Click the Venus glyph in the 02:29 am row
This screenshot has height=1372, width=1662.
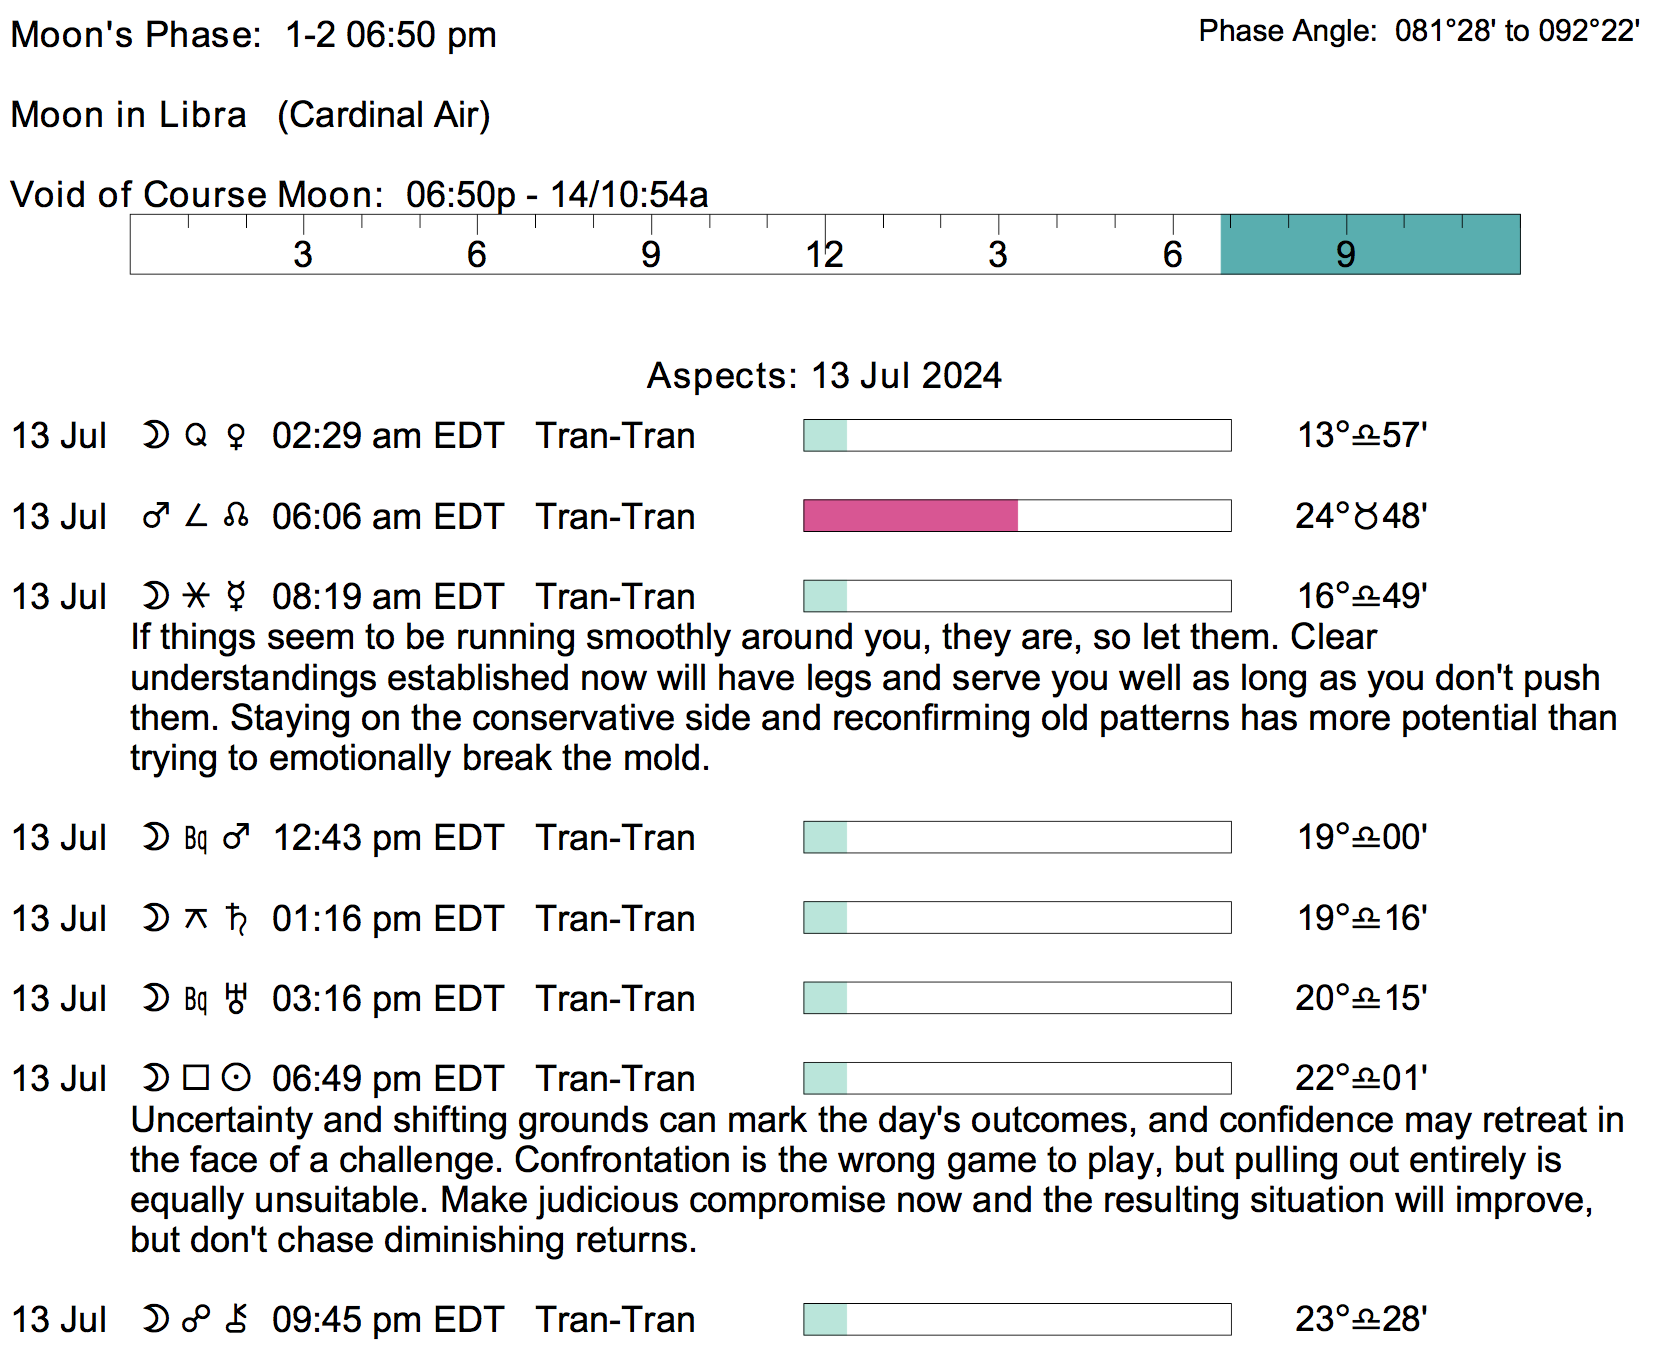click(236, 436)
